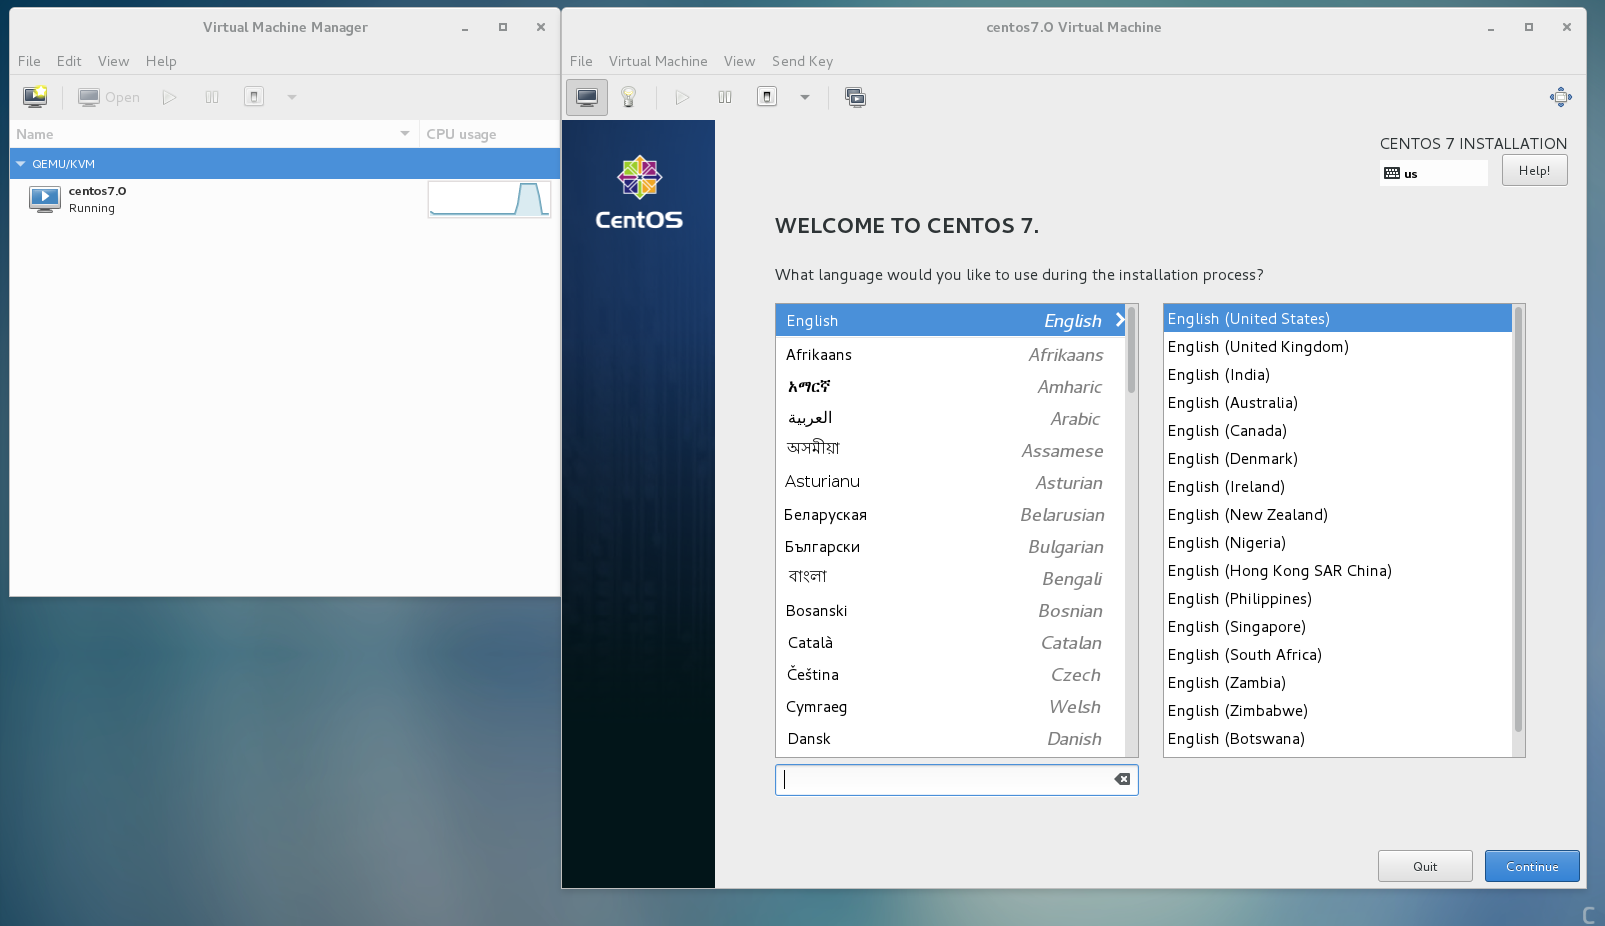This screenshot has height=926, width=1605.
Task: Switch to fullscreen view icon
Action: tap(1560, 97)
